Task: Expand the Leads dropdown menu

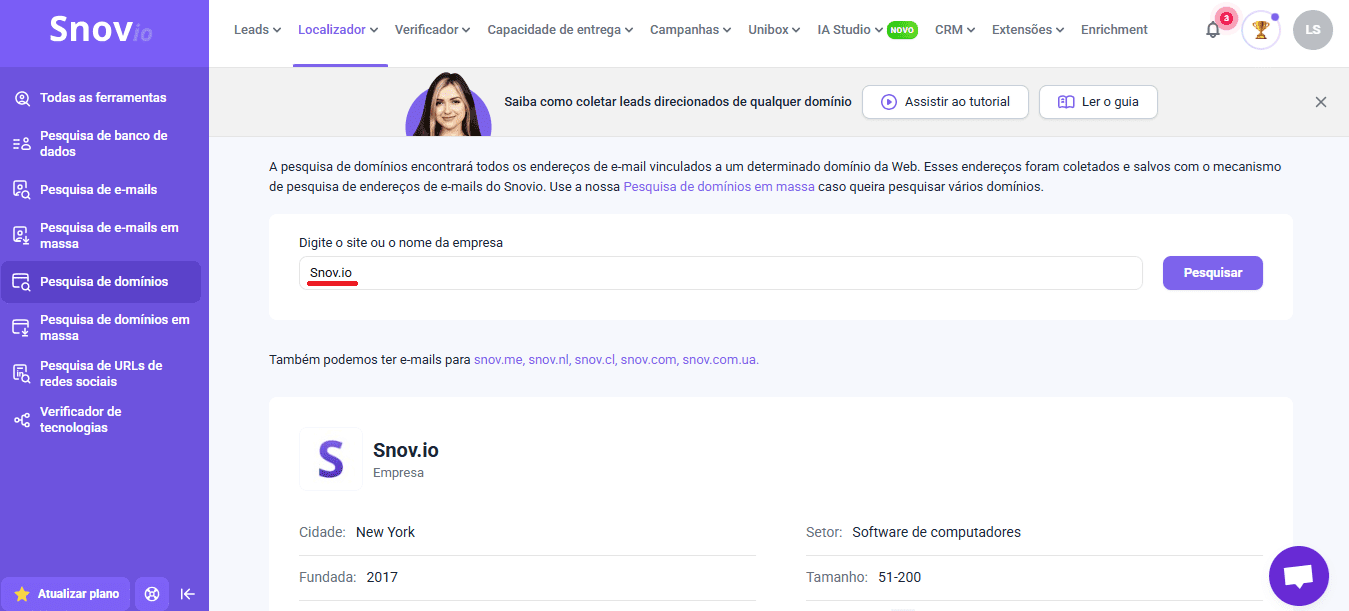Action: click(x=257, y=30)
